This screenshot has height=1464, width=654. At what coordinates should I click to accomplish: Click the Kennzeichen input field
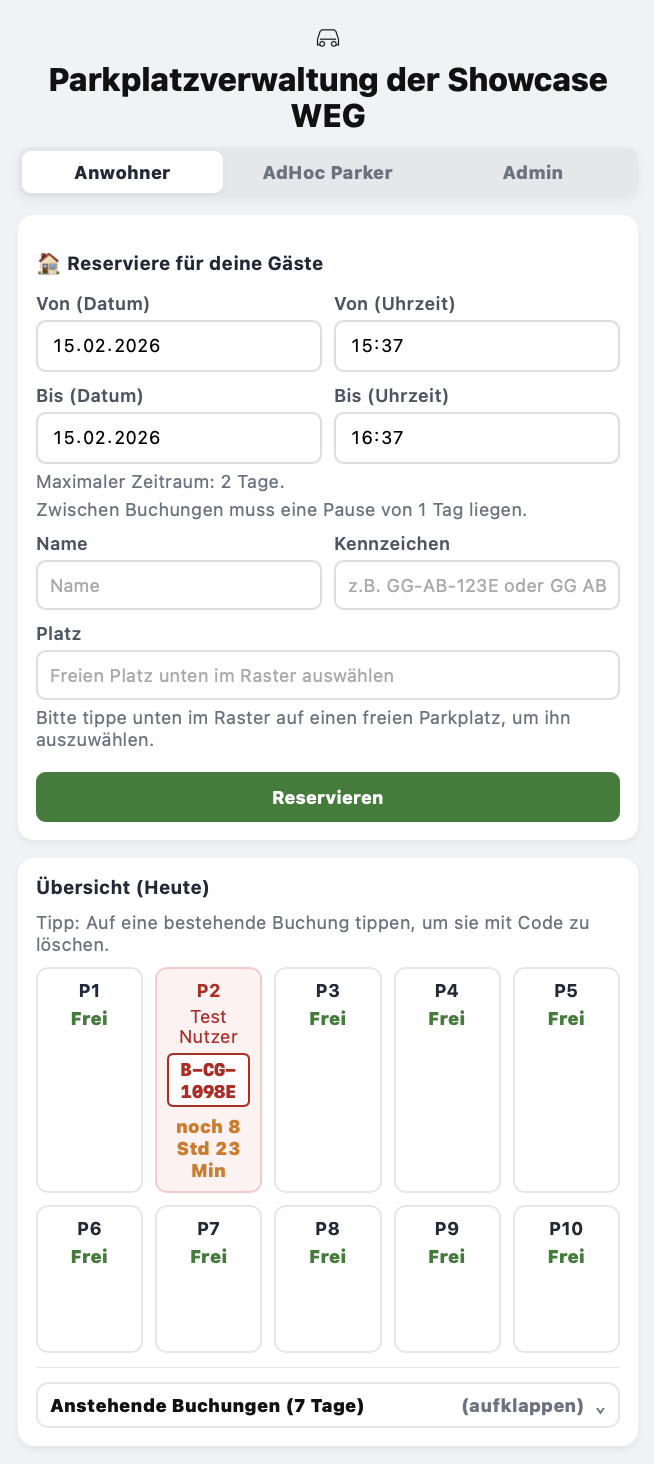point(476,585)
